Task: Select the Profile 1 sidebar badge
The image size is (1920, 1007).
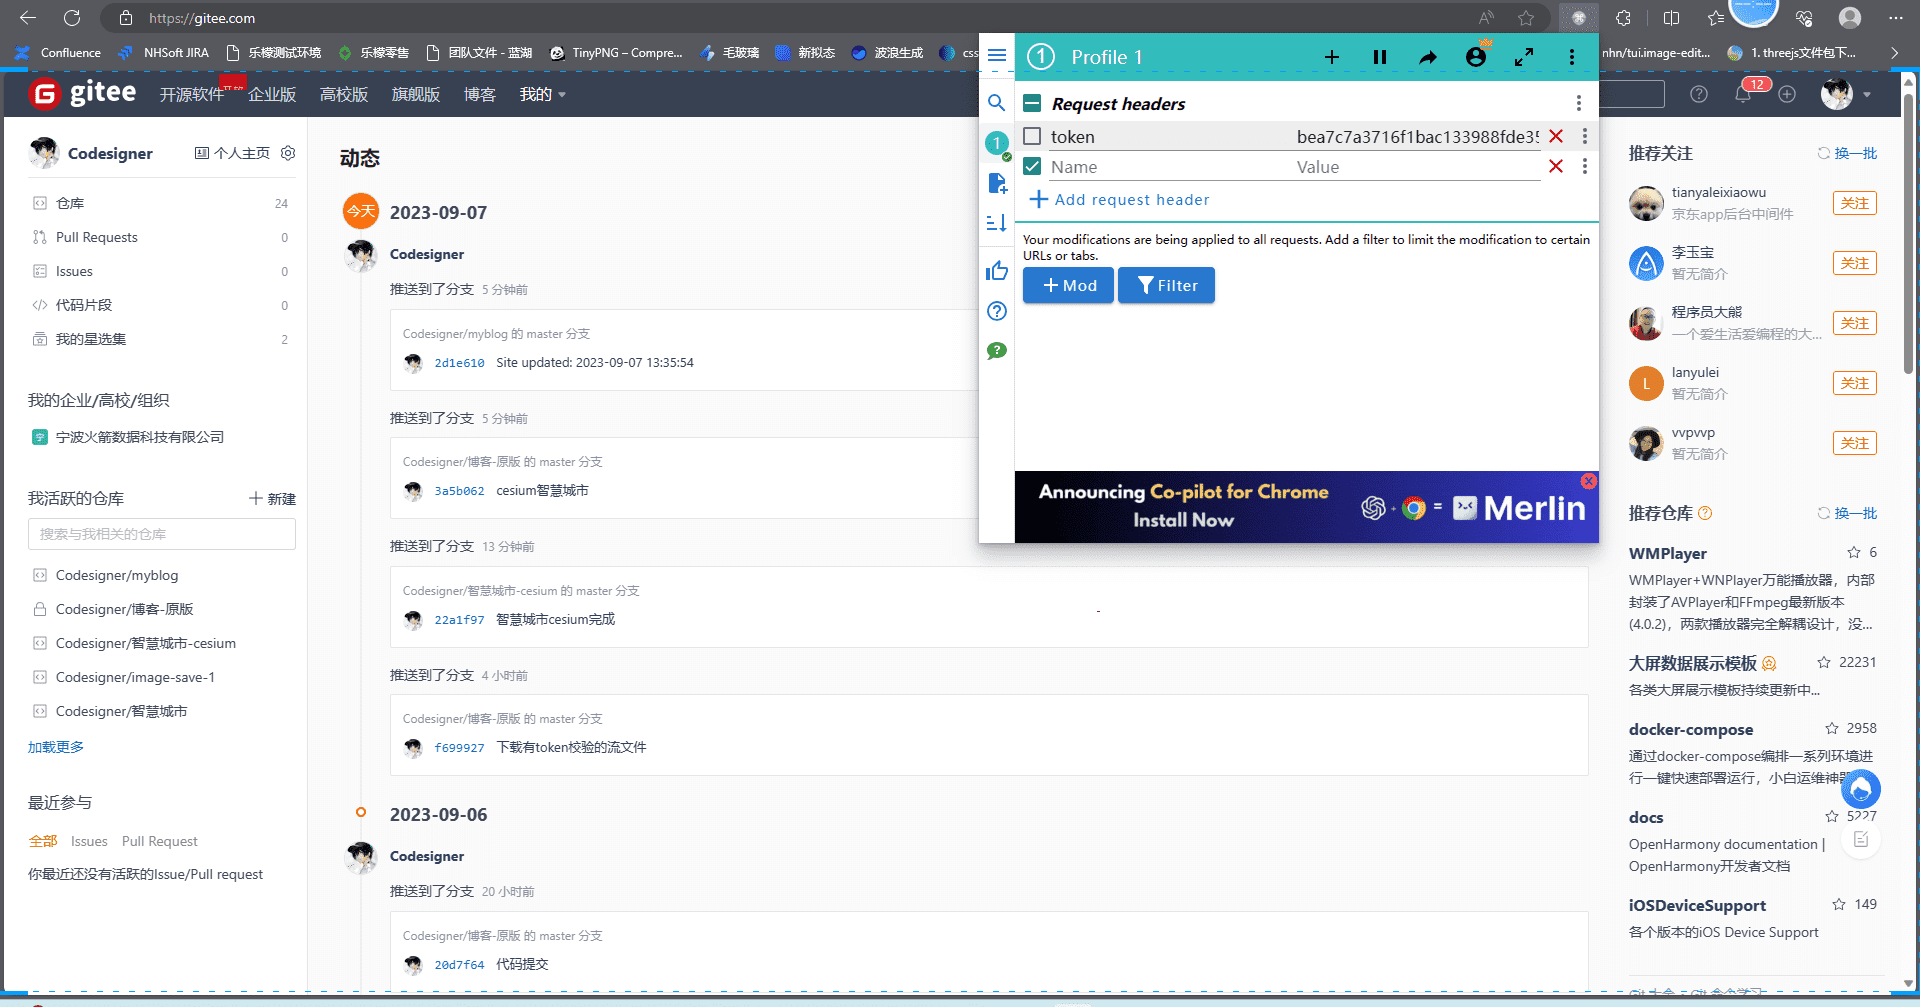Action: click(996, 143)
